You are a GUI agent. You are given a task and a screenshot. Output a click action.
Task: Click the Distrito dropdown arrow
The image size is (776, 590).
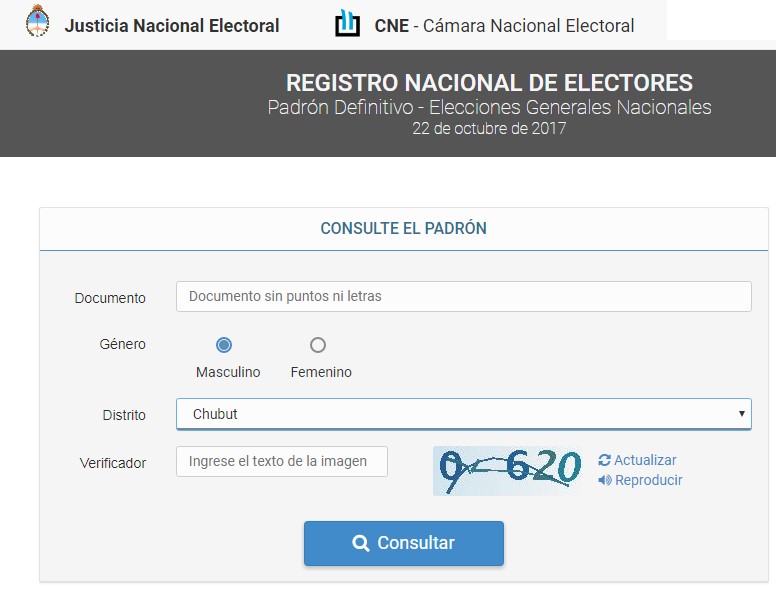(x=741, y=414)
